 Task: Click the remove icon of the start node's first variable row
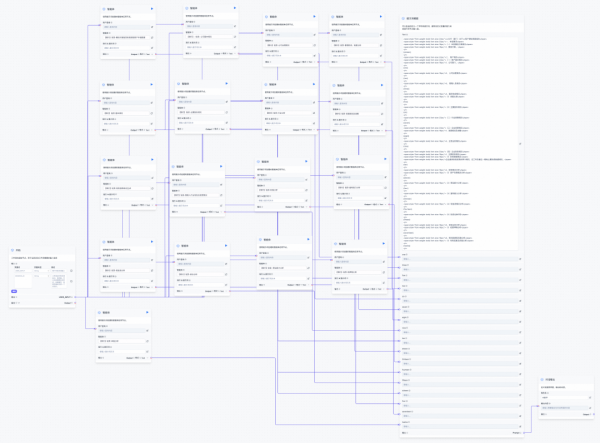[x=72, y=271]
